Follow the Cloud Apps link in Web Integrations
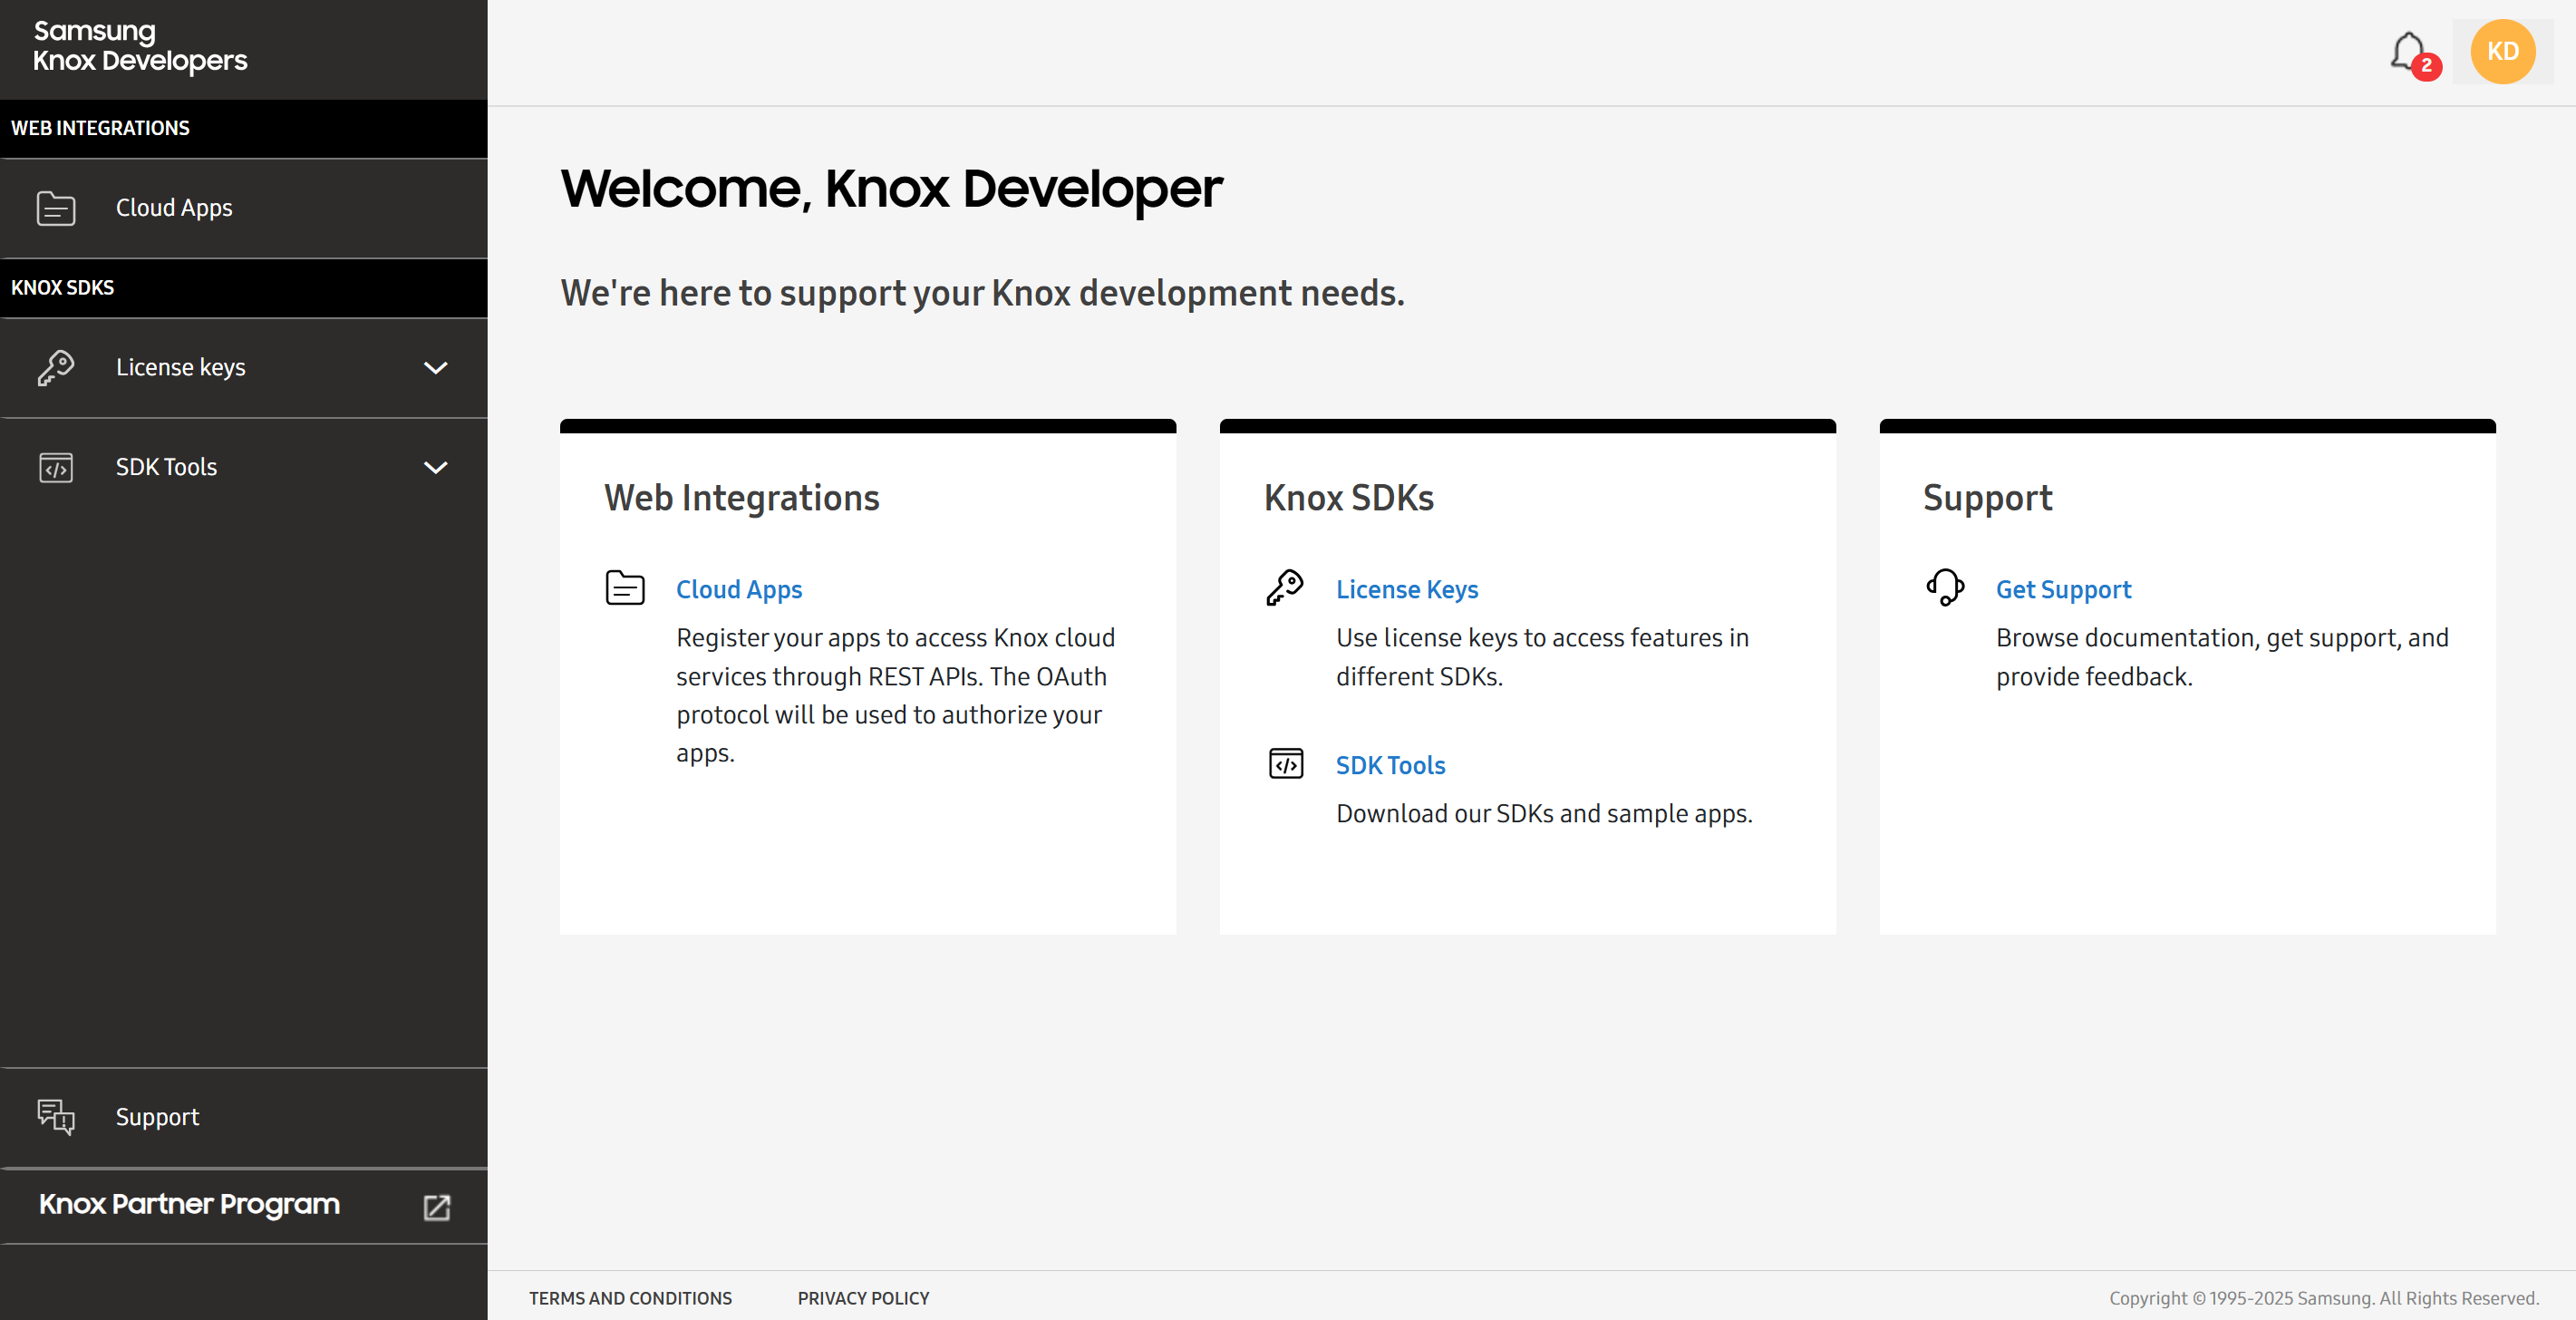2576x1320 pixels. [x=739, y=589]
